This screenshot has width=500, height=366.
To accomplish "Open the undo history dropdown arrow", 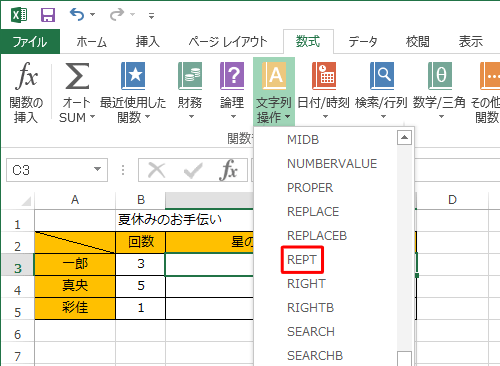I will pos(93,15).
